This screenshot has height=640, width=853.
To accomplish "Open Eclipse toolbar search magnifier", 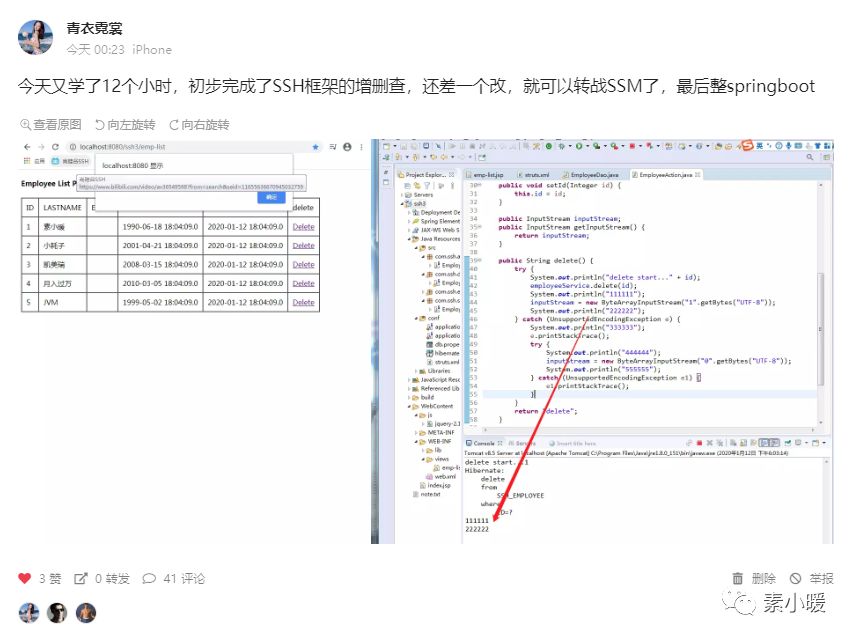I will [809, 157].
